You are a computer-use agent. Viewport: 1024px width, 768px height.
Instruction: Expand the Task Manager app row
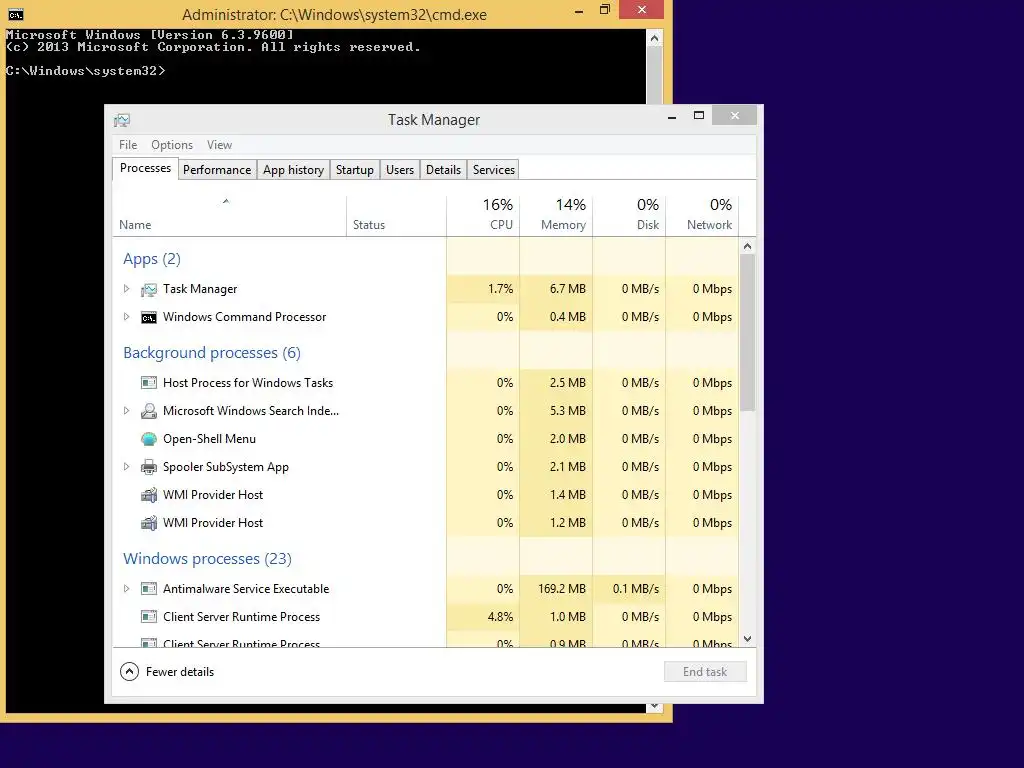[127, 289]
